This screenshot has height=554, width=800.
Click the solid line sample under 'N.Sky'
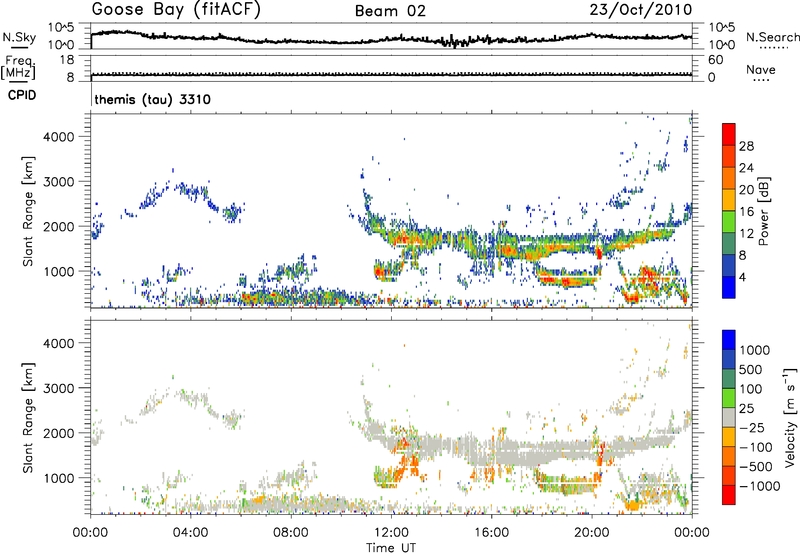click(19, 47)
